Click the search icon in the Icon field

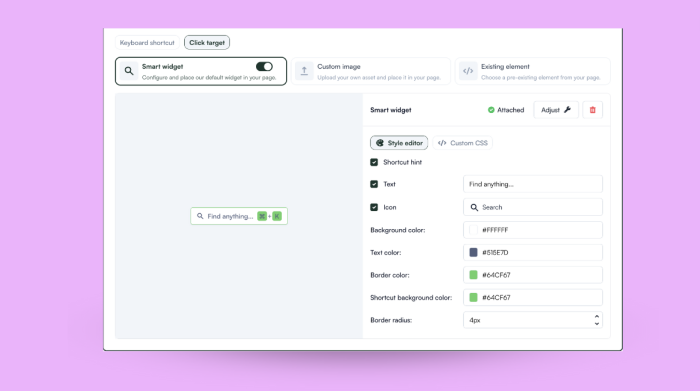(474, 207)
